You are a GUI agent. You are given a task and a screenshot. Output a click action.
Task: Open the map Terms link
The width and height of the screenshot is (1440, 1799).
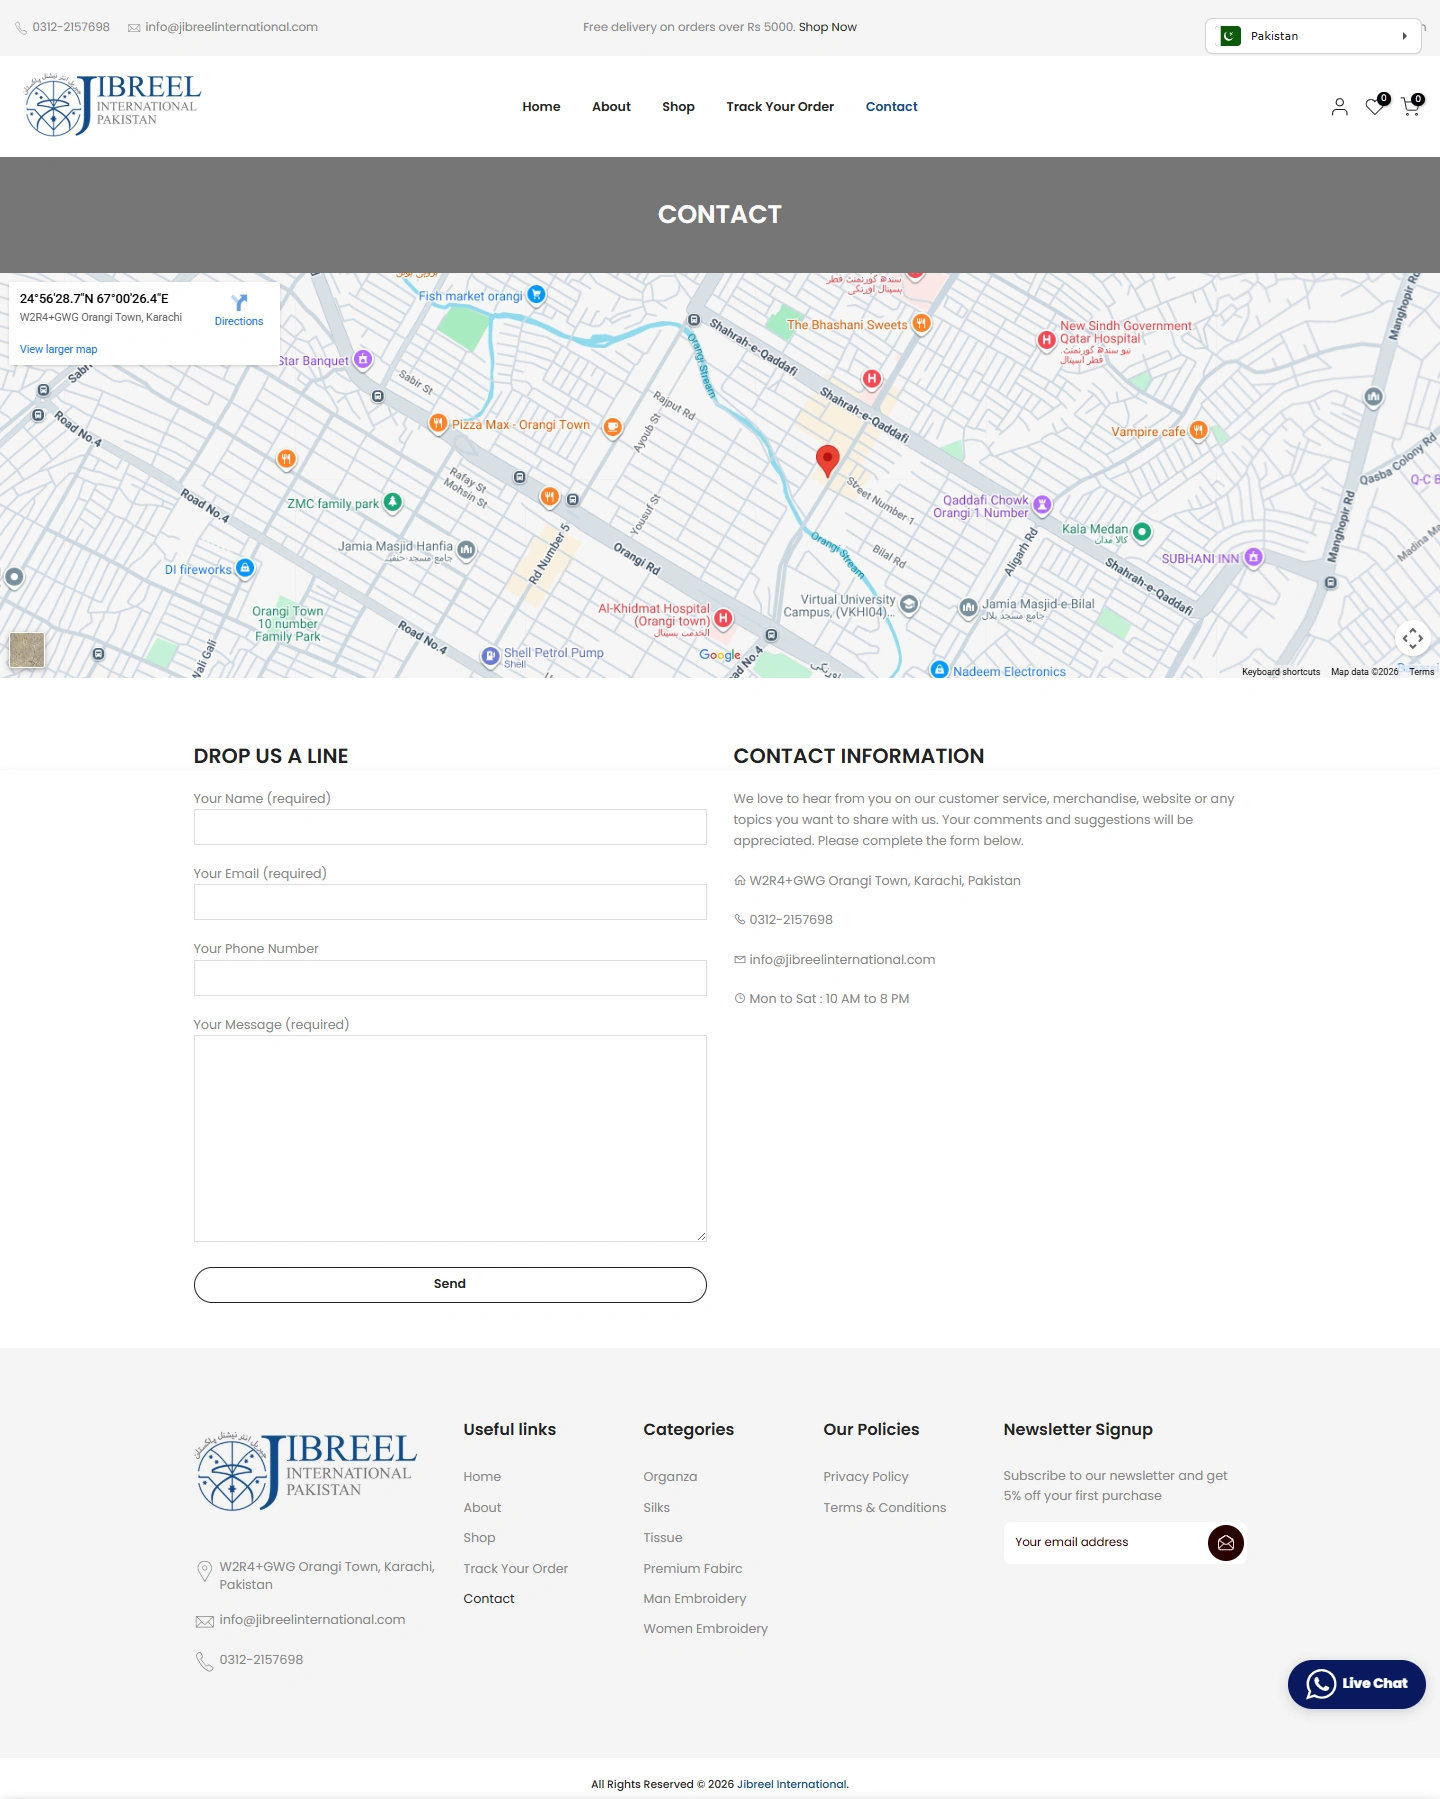tap(1422, 672)
